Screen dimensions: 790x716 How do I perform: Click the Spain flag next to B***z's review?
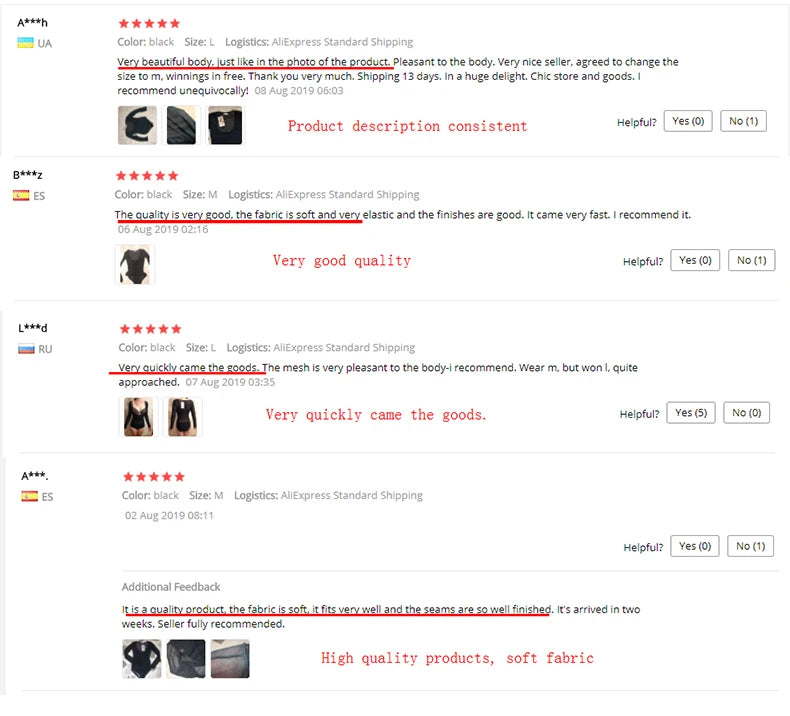click(21, 196)
